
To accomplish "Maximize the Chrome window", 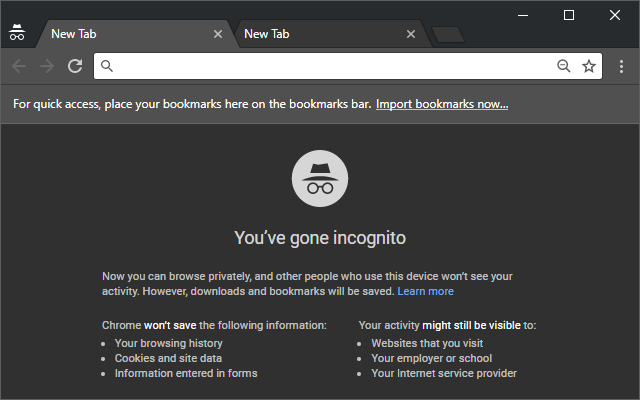I will coord(569,16).
